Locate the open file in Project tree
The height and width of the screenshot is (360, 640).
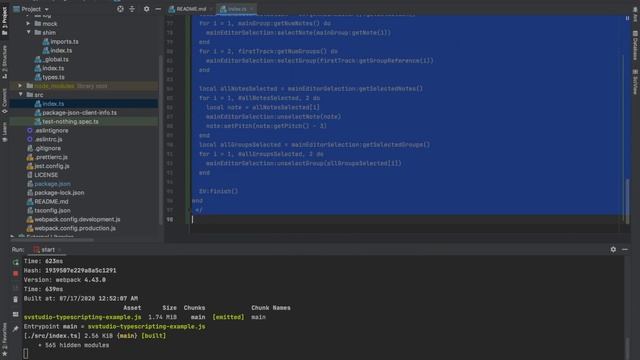[120, 9]
